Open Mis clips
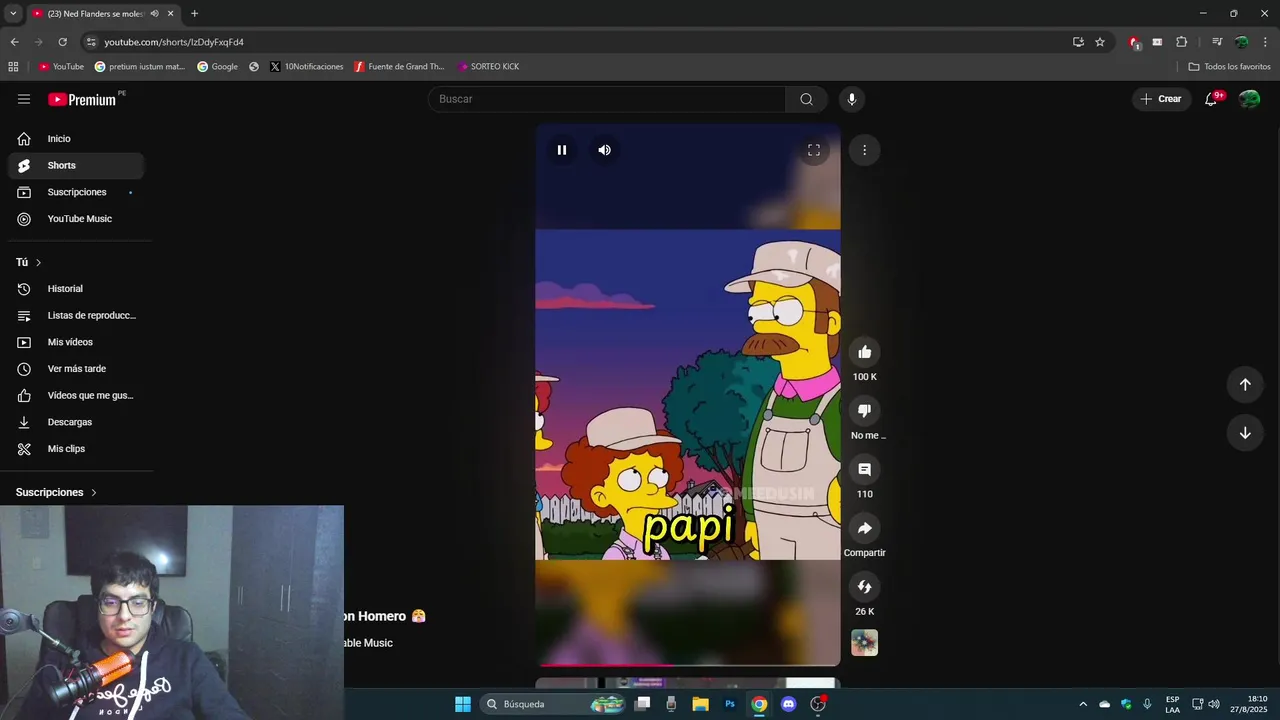The width and height of the screenshot is (1280, 720). coord(76,449)
